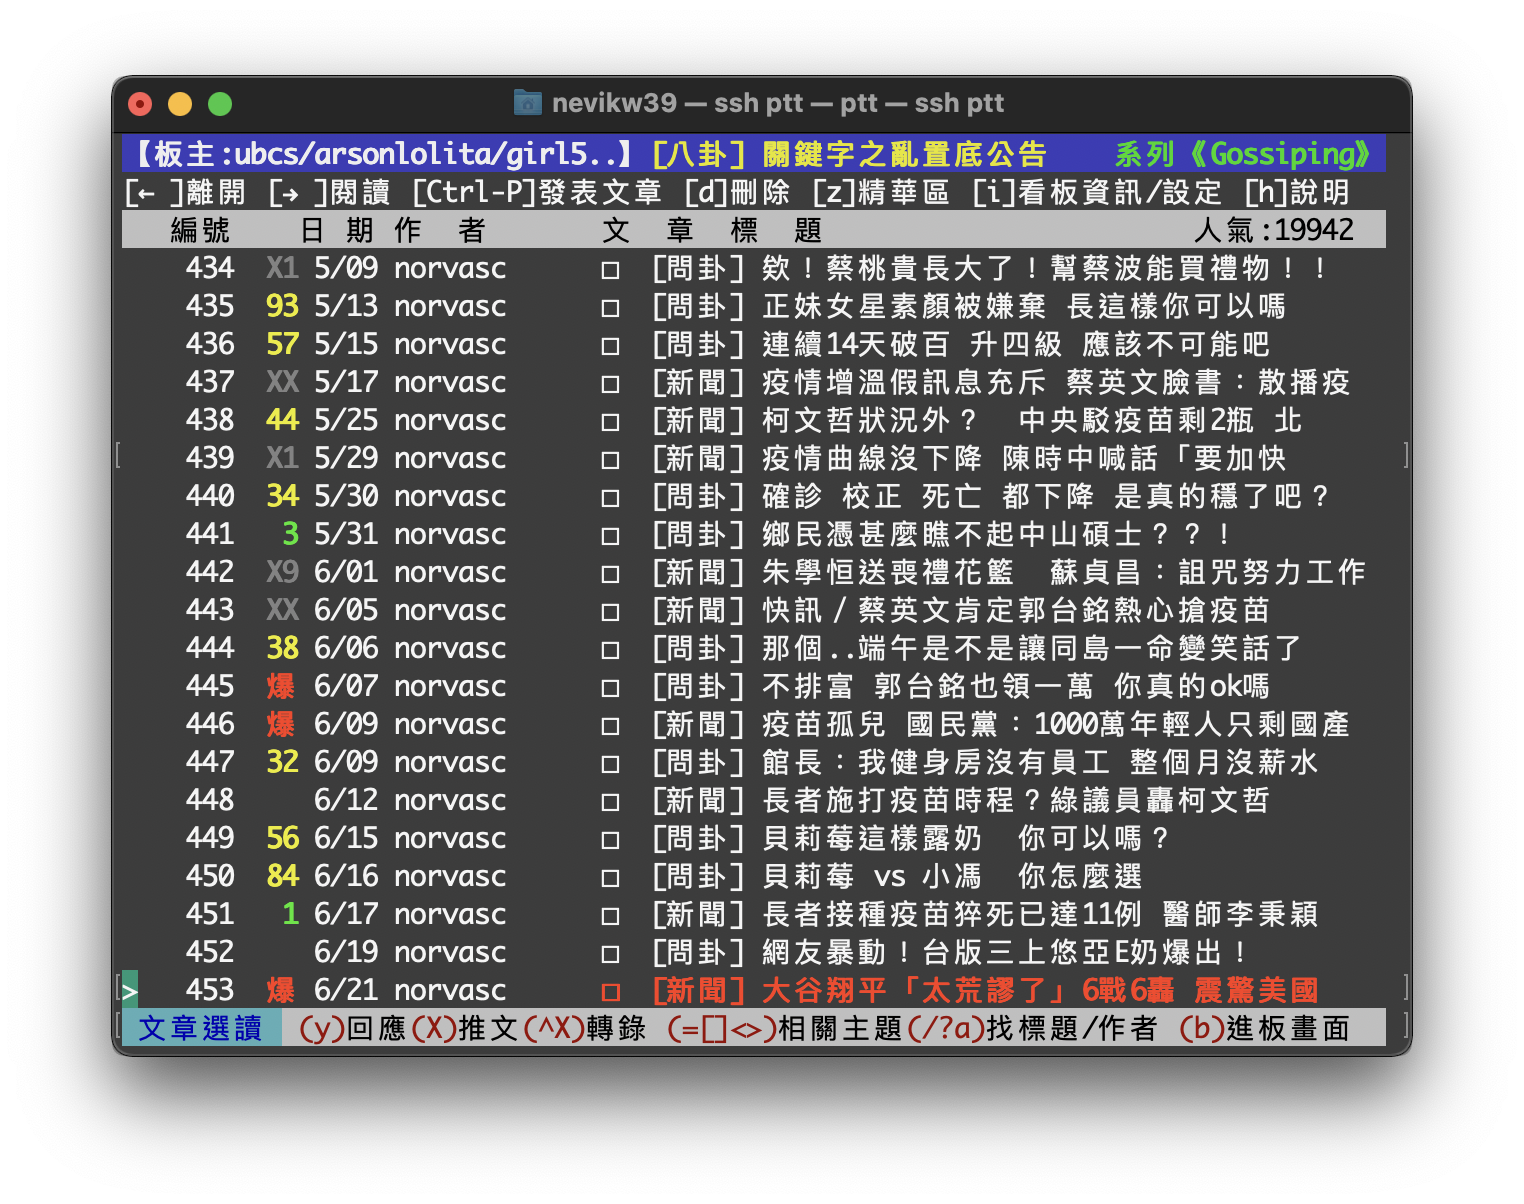Click the (y)回應 reply hint
The image size is (1524, 1204).
coord(353,1028)
